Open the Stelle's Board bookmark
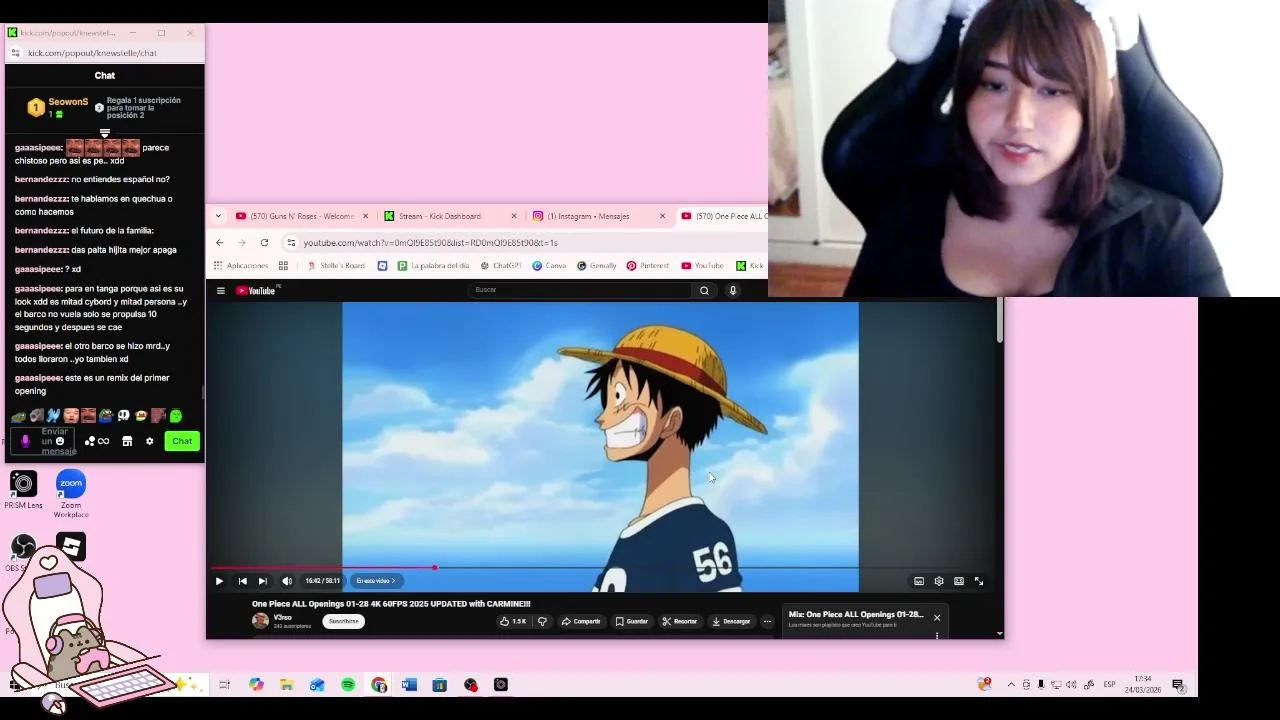Viewport: 1280px width, 720px height. (336, 266)
